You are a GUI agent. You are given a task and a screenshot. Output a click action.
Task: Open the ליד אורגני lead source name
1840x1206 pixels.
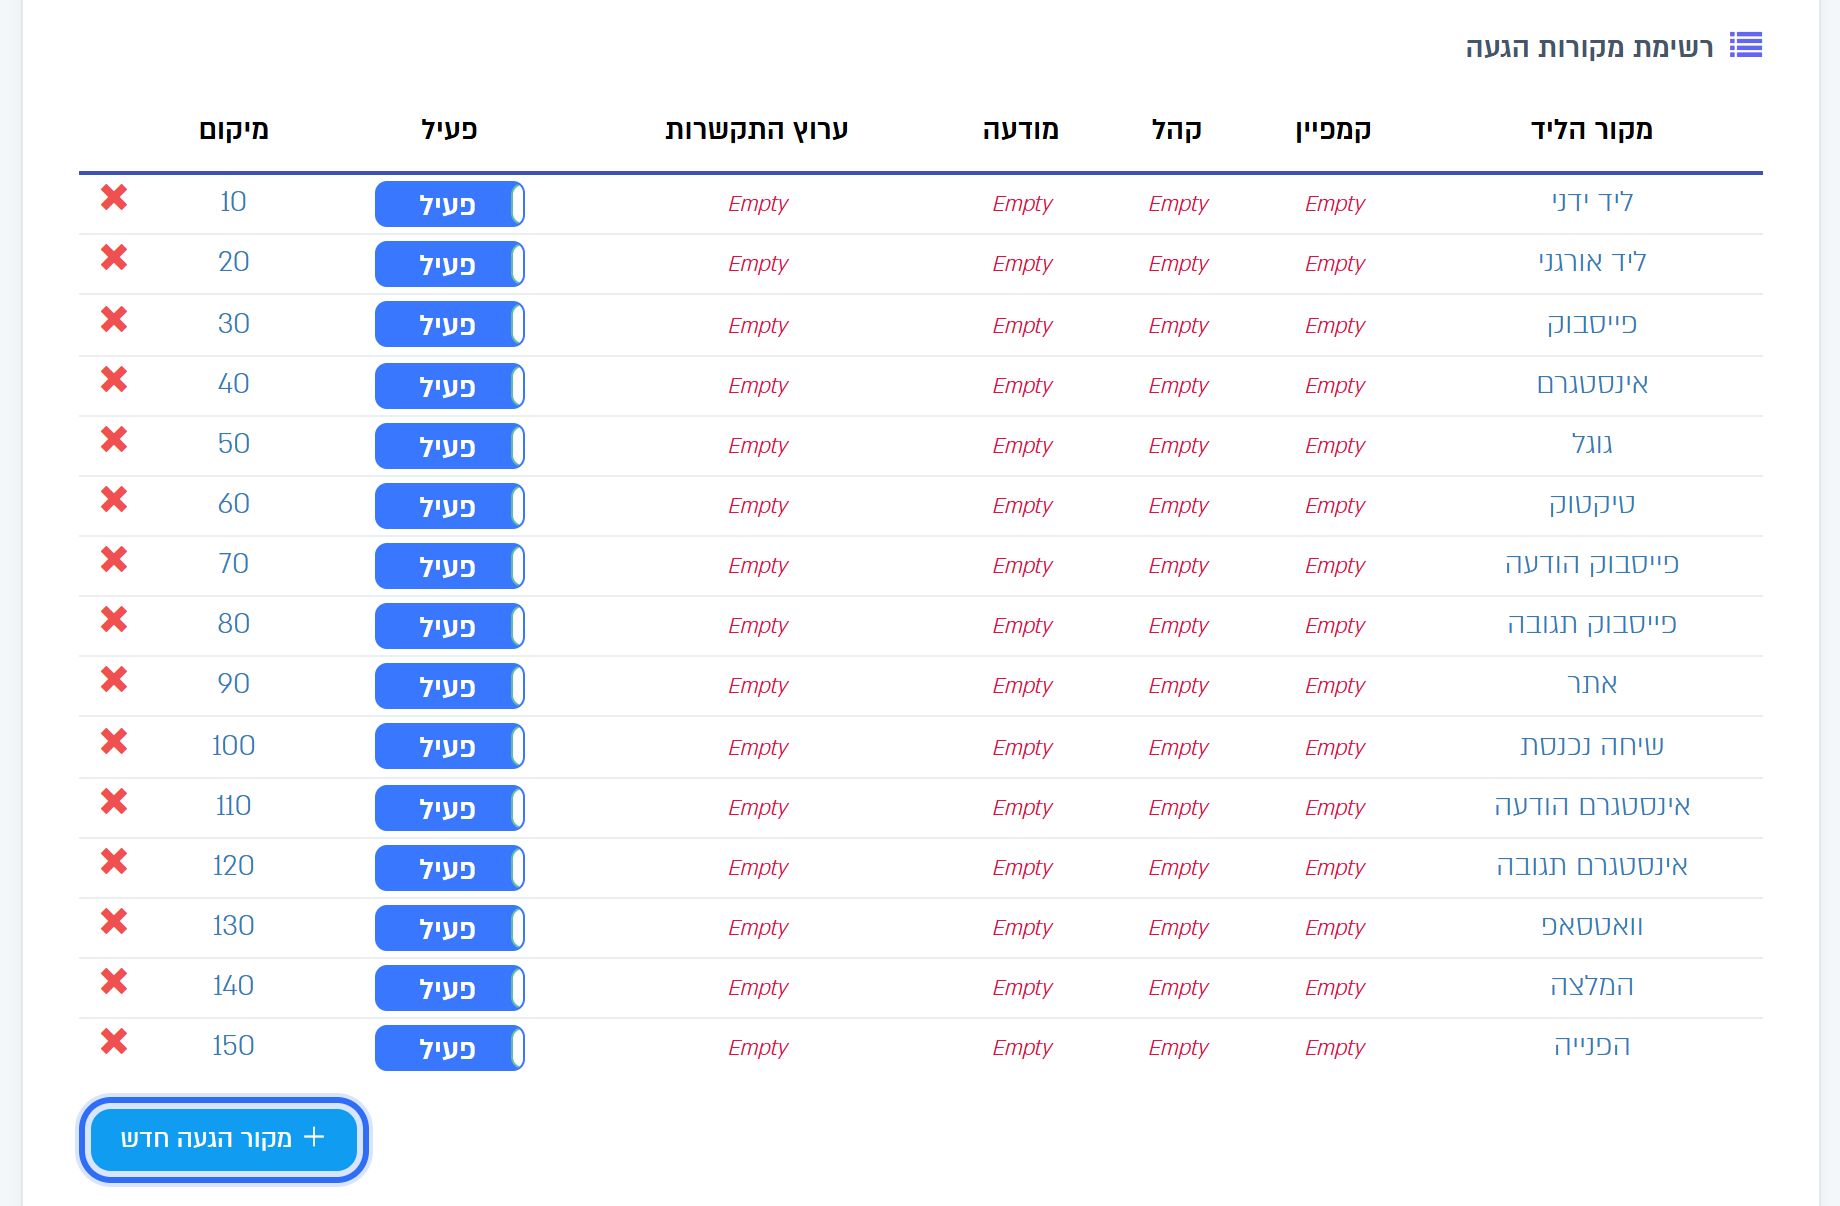1592,262
